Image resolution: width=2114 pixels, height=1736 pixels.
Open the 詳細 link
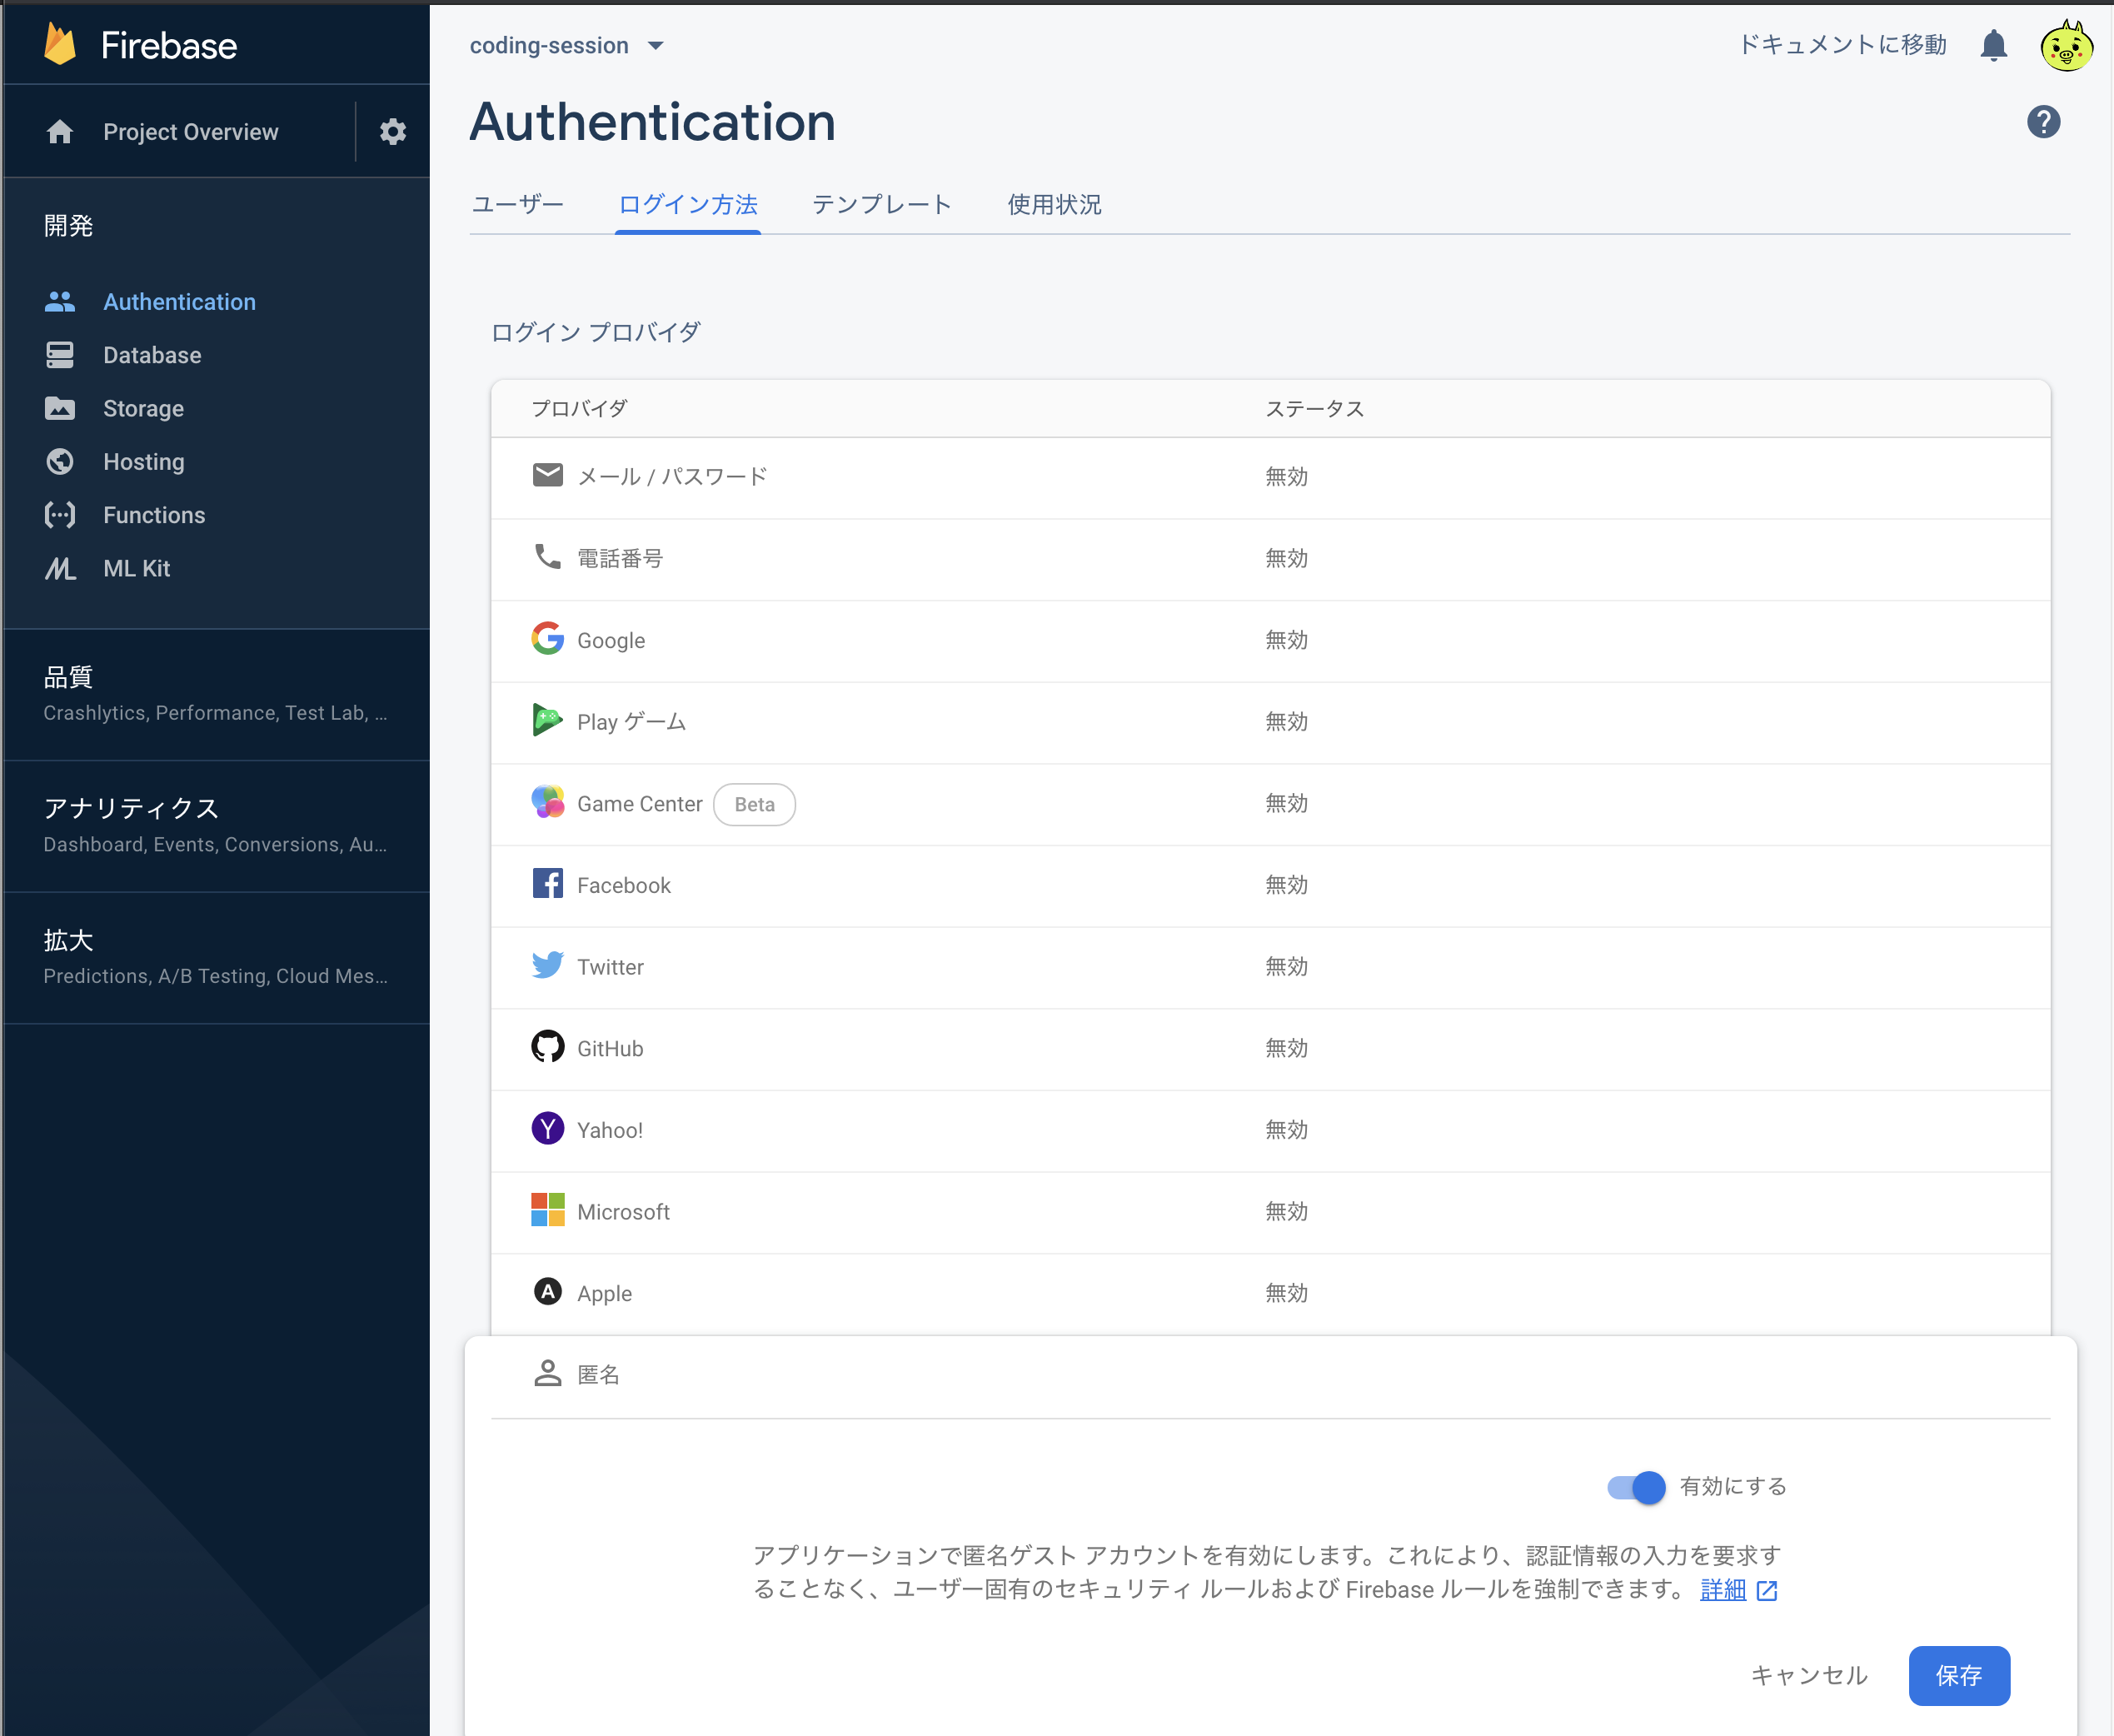point(1723,1589)
